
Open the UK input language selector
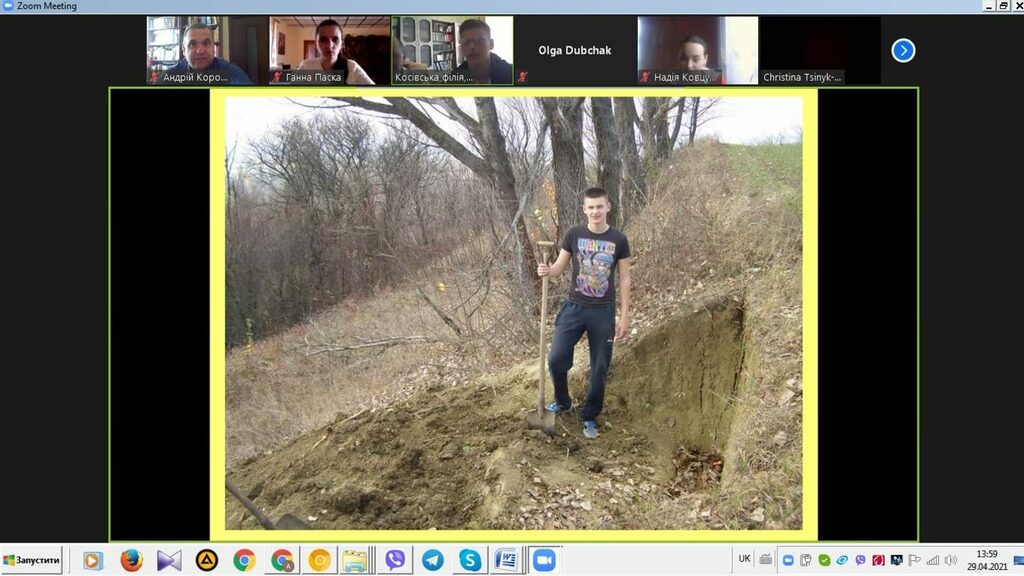pos(744,559)
